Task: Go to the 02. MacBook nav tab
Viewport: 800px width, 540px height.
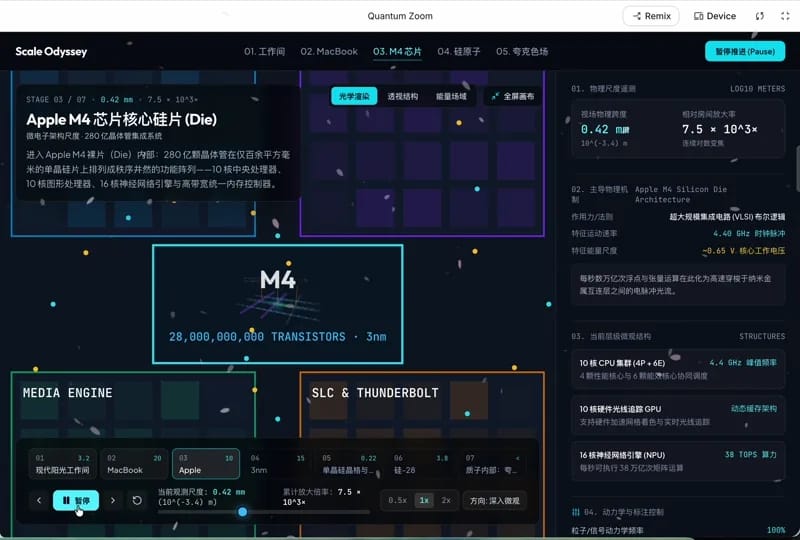Action: tap(329, 52)
